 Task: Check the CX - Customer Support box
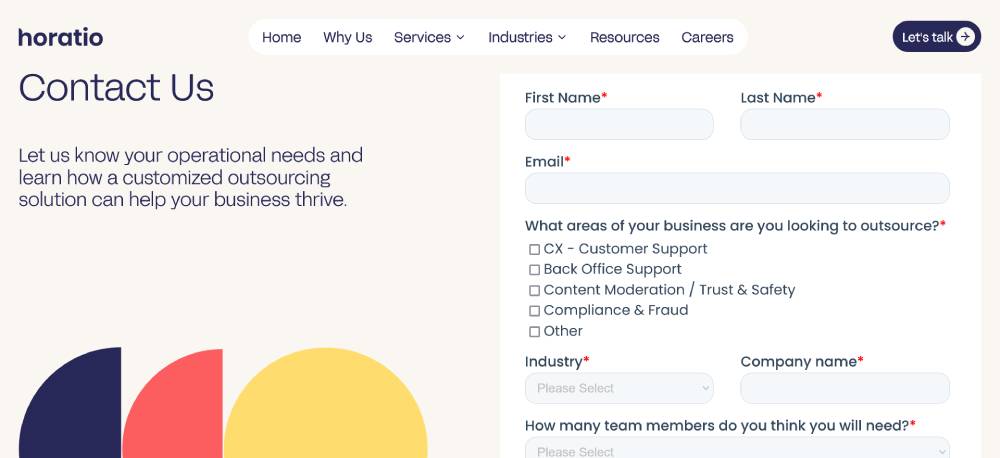coord(534,250)
